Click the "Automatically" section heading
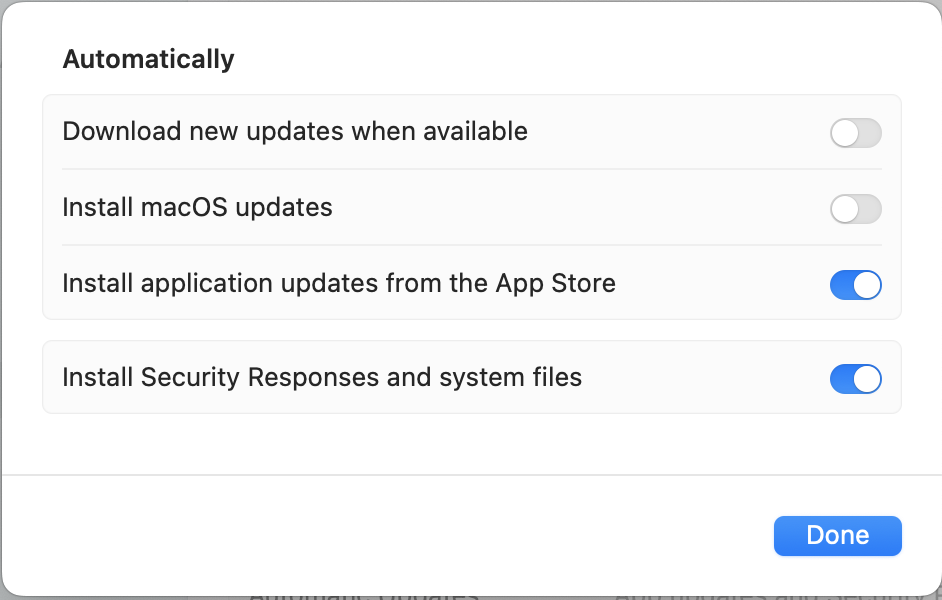The height and width of the screenshot is (600, 942). pos(148,59)
